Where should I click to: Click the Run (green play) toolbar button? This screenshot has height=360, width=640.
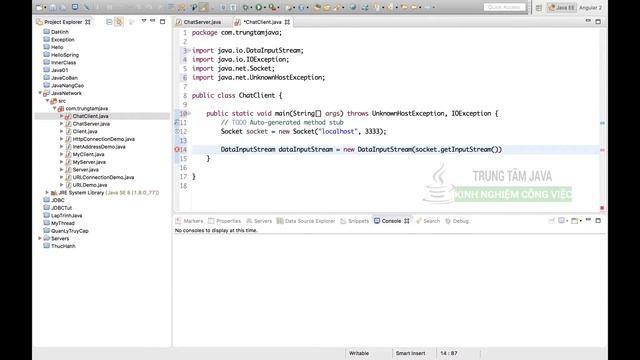point(259,7)
